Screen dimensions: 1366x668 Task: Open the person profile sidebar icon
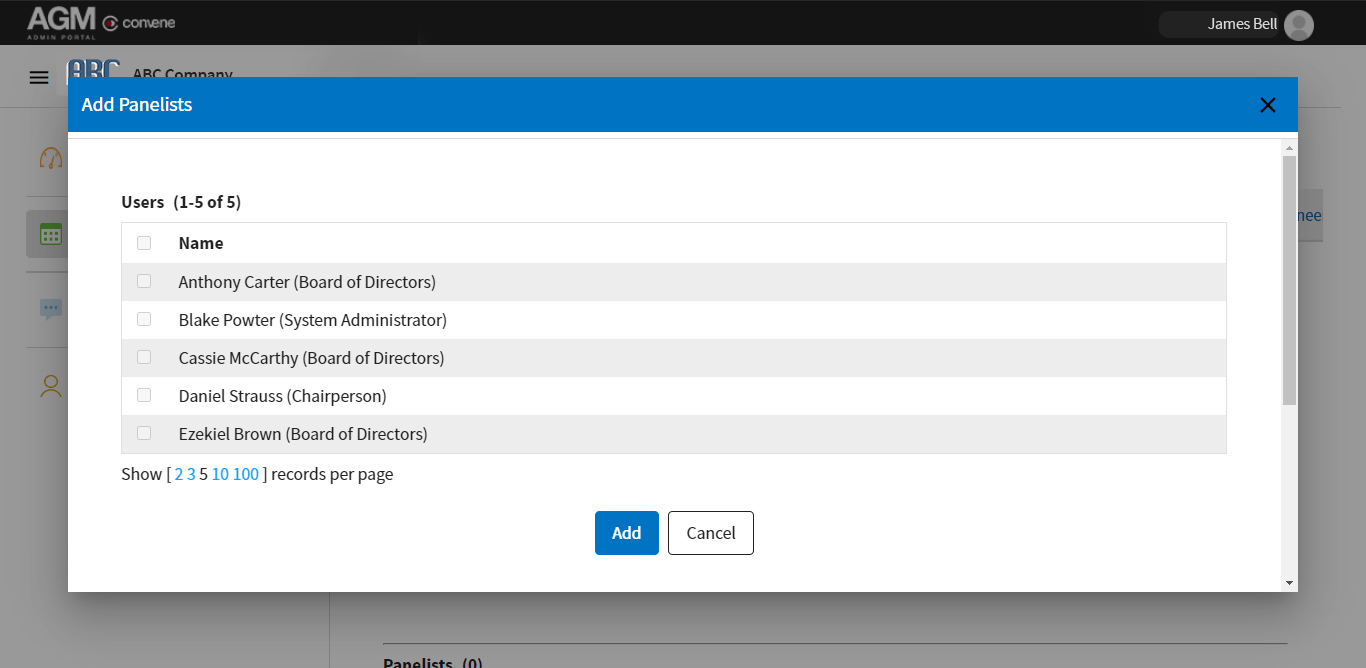coord(49,386)
